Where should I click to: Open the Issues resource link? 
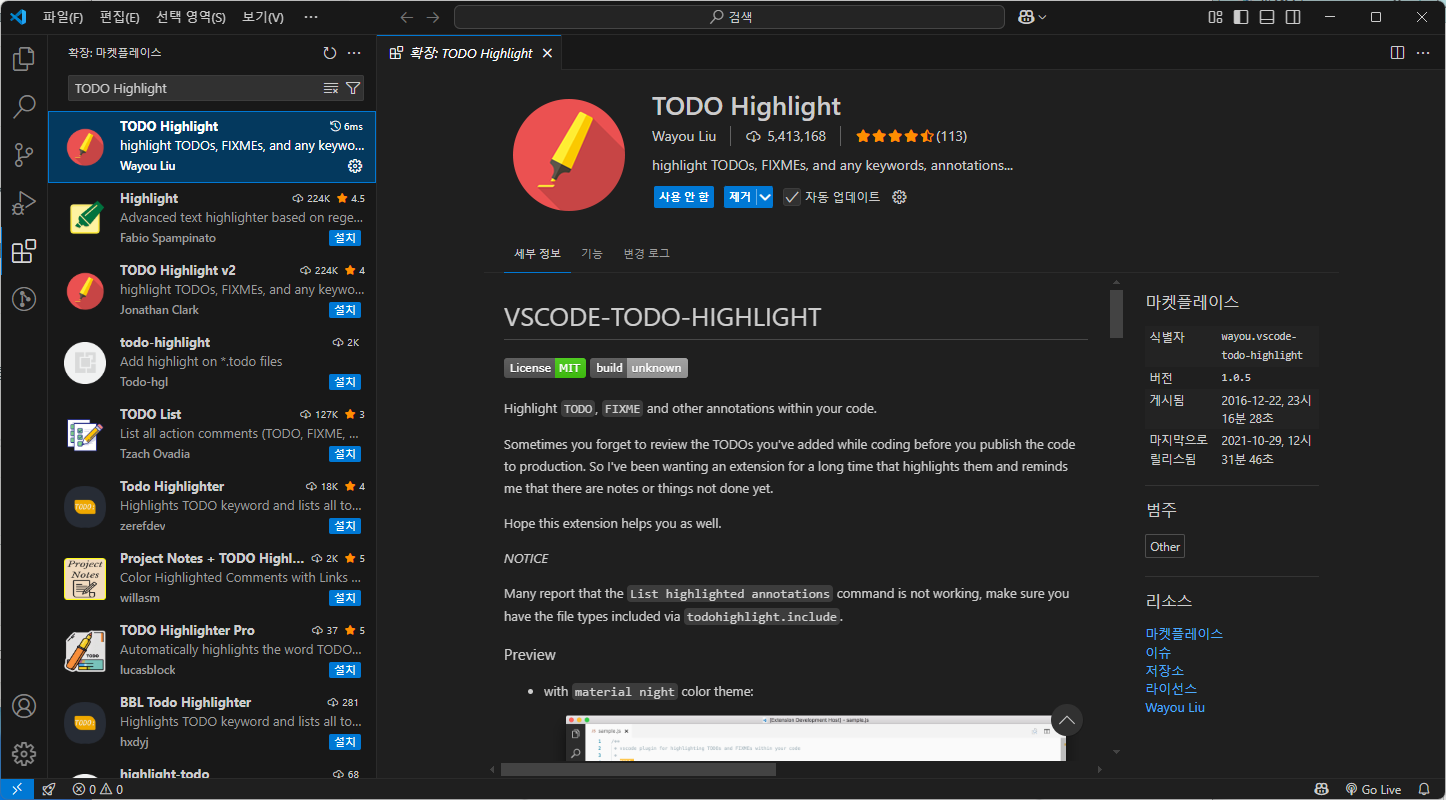pos(1158,652)
